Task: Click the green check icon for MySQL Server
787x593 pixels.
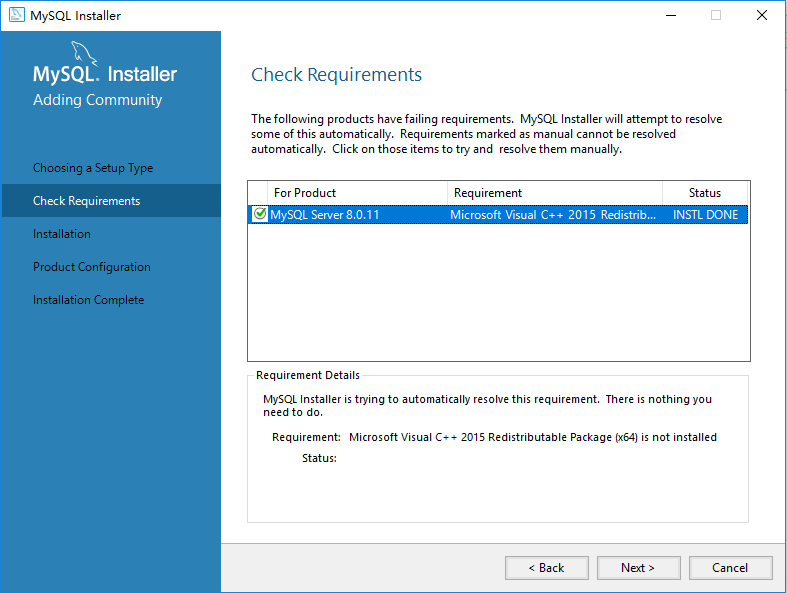Action: pyautogui.click(x=259, y=214)
